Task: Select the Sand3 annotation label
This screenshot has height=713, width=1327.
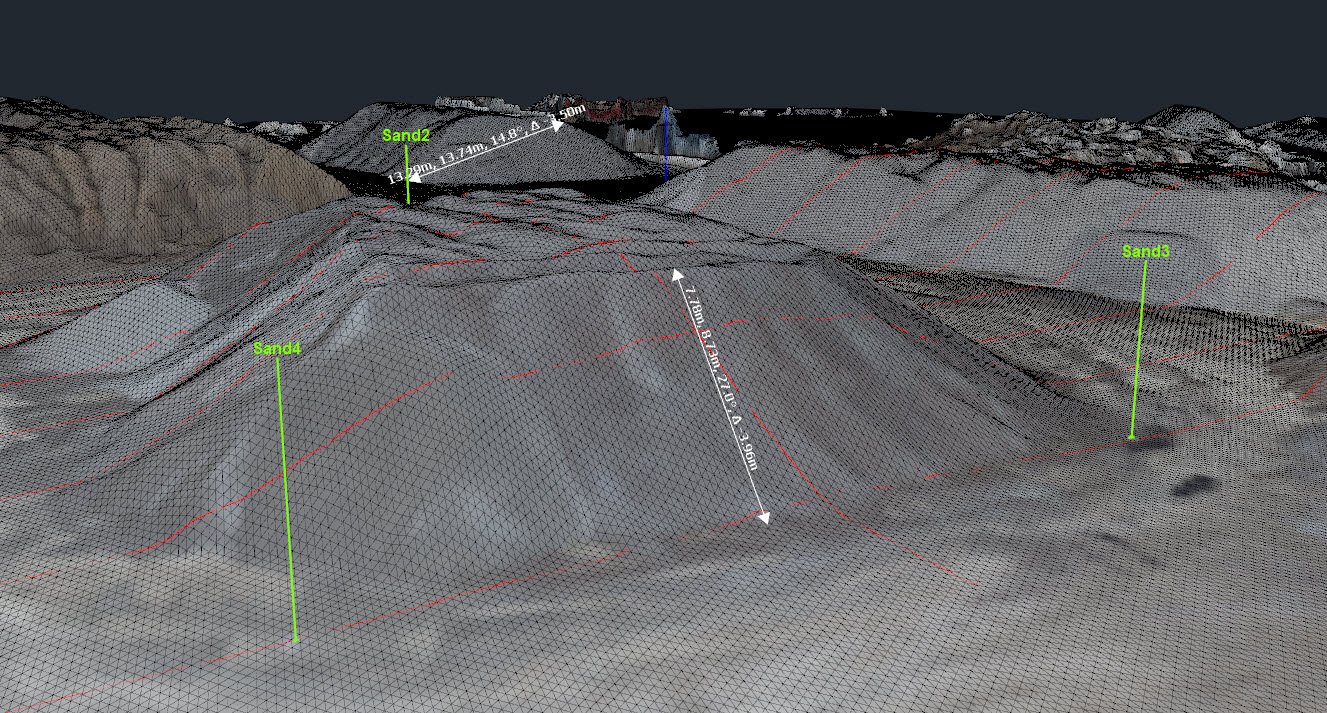Action: (x=1145, y=251)
